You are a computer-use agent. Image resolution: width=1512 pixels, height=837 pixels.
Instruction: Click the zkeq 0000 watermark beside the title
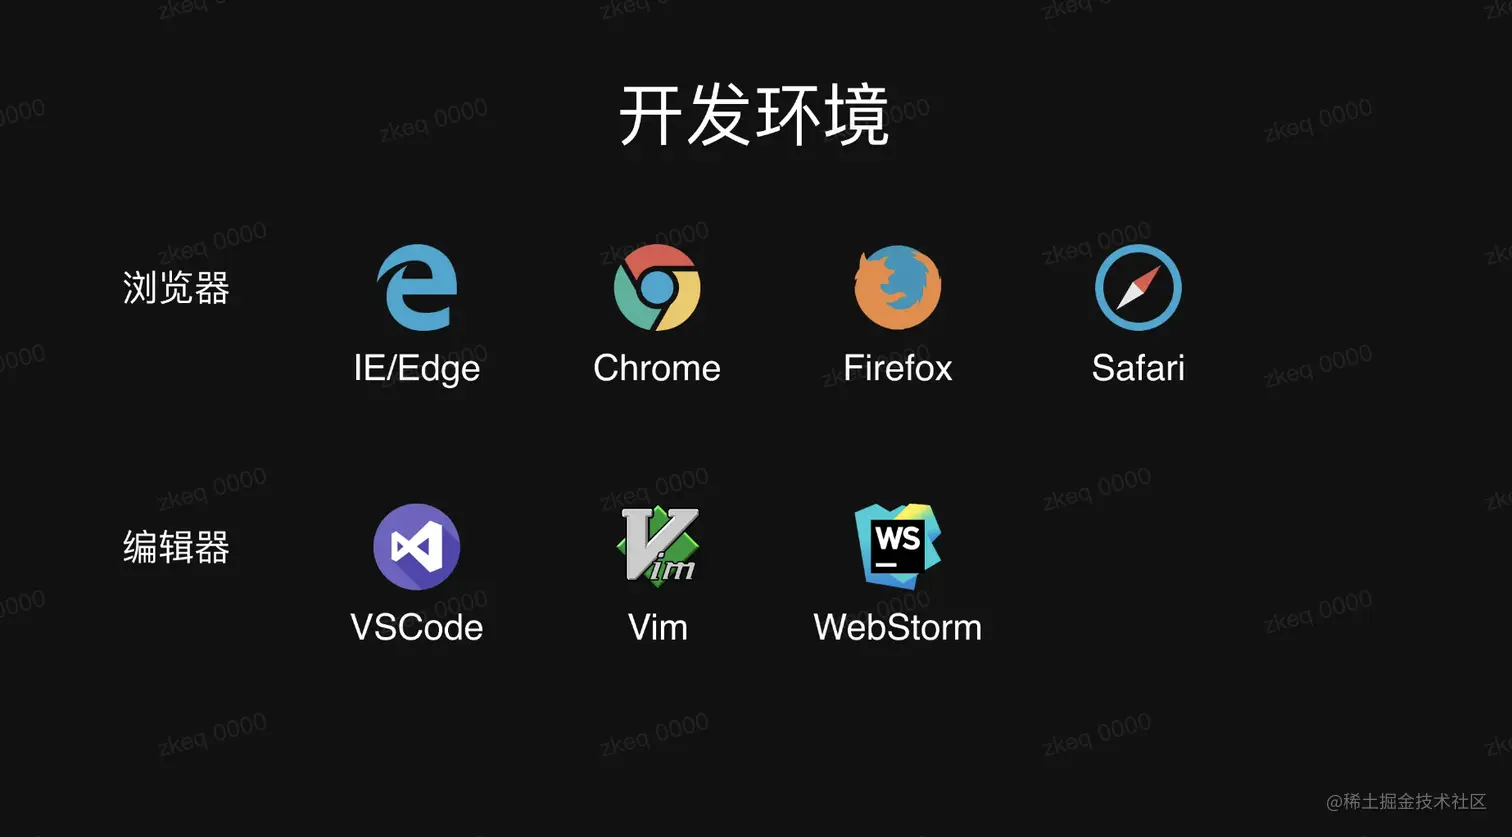coord(433,122)
